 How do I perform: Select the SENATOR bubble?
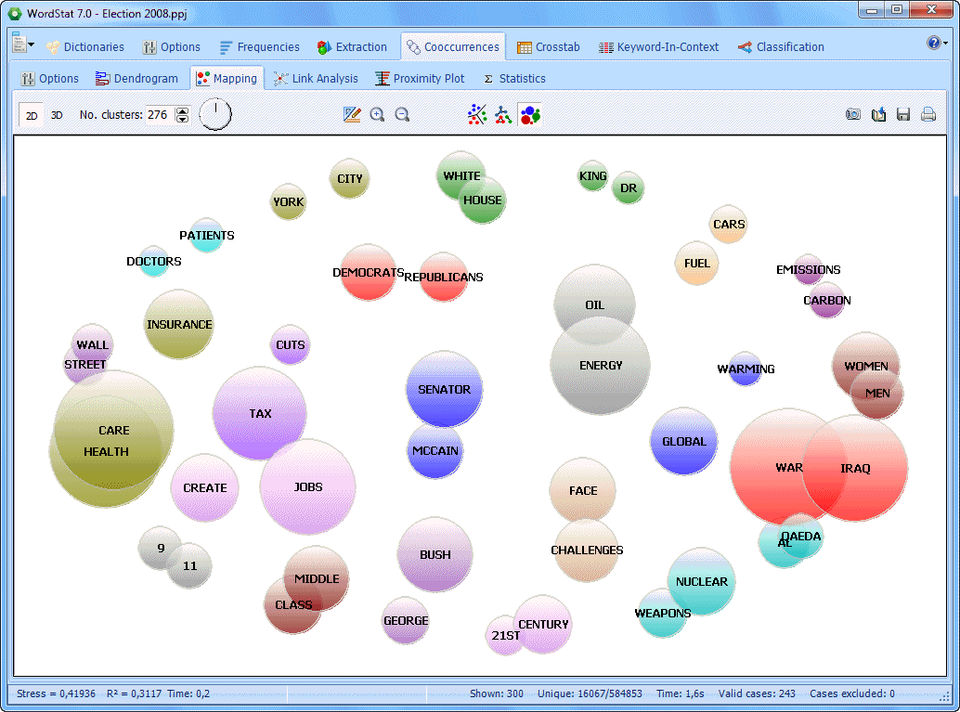444,389
